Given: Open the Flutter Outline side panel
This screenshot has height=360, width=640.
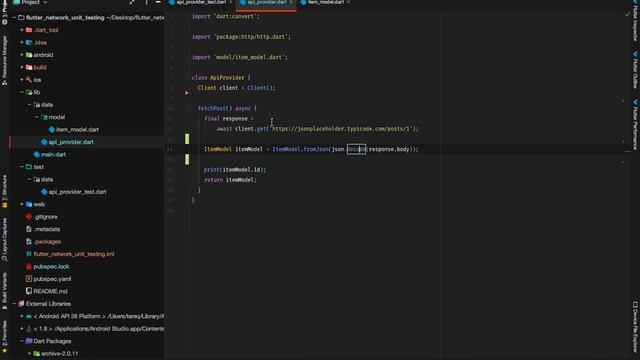Looking at the screenshot, I should (636, 70).
